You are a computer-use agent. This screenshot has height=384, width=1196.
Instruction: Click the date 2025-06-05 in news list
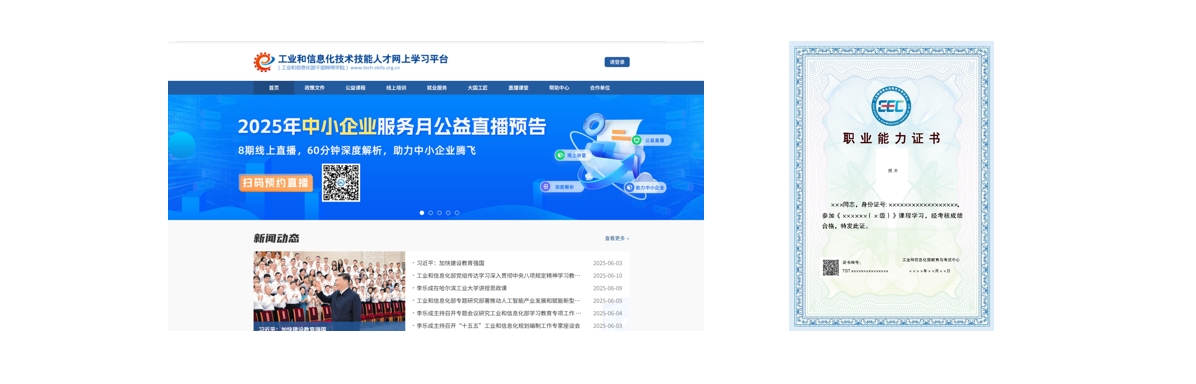coord(608,301)
